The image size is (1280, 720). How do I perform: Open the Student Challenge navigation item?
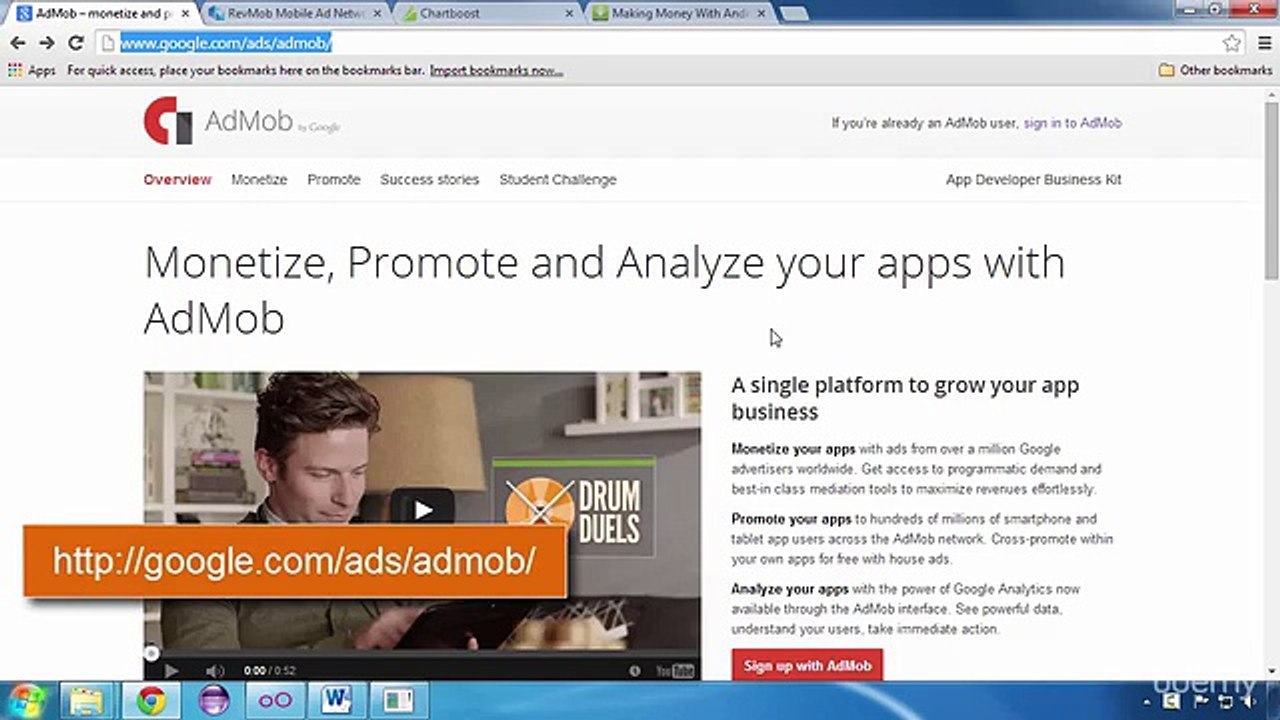pyautogui.click(x=558, y=180)
